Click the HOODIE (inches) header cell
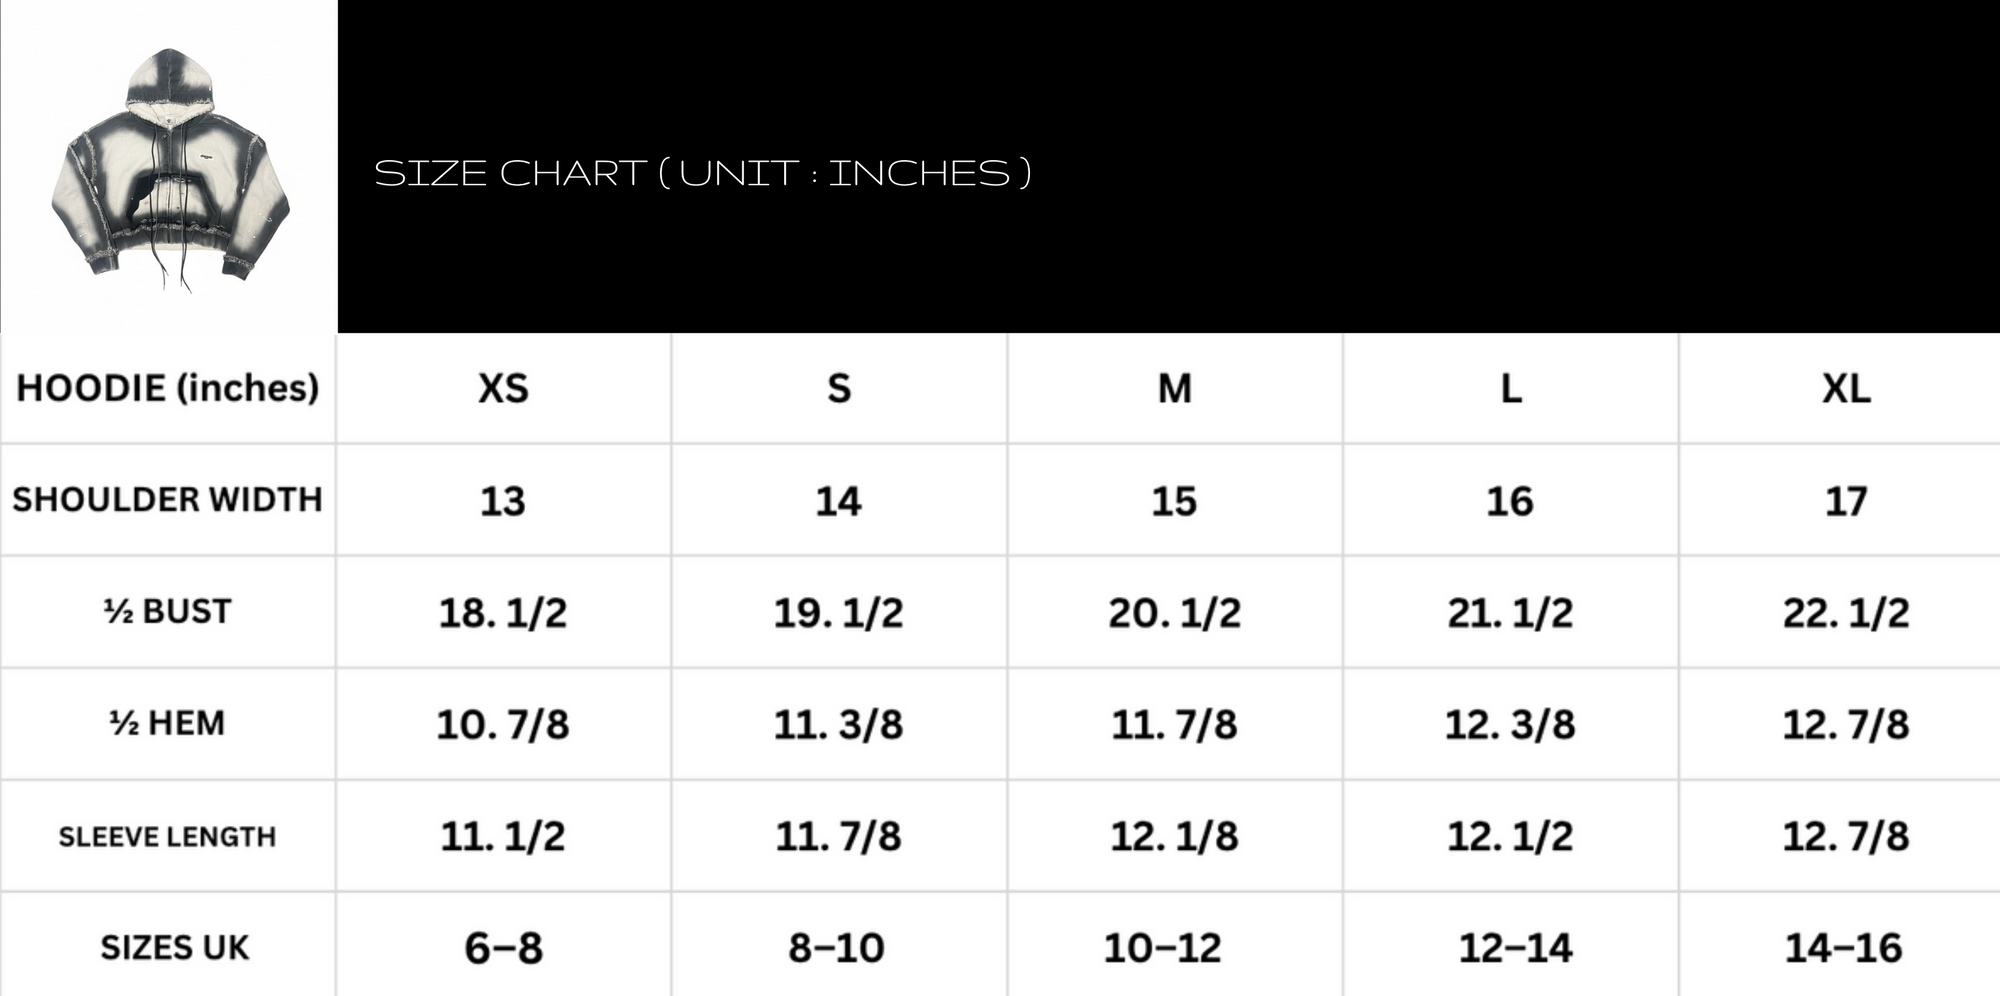 [168, 388]
